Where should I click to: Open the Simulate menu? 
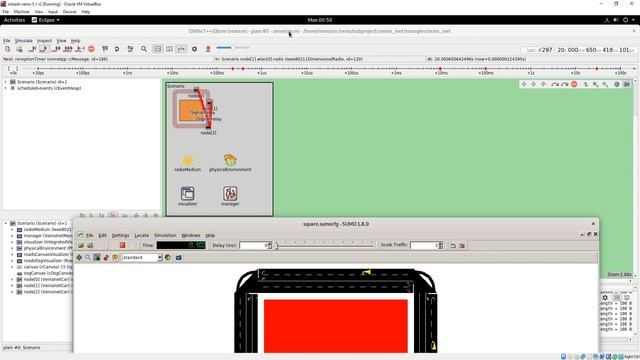coord(23,41)
